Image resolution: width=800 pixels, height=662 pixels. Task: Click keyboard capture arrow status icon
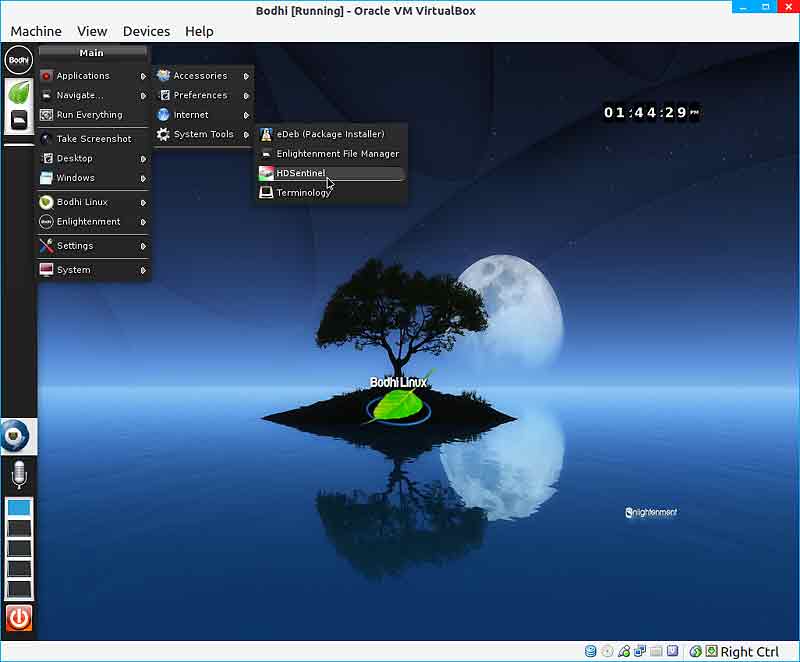[x=712, y=651]
